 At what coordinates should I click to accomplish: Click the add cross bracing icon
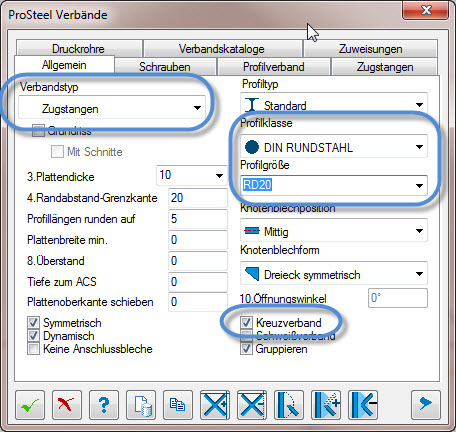click(215, 405)
